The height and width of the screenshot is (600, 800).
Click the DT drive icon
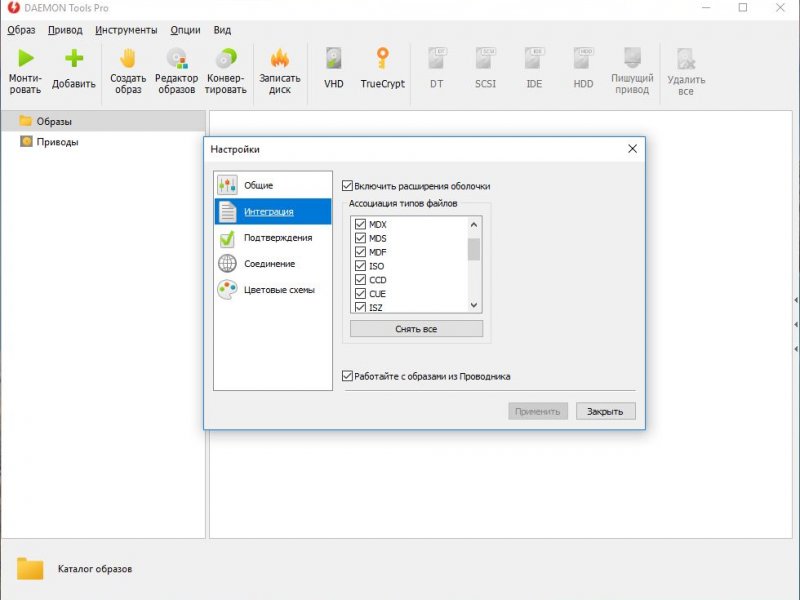click(x=437, y=58)
